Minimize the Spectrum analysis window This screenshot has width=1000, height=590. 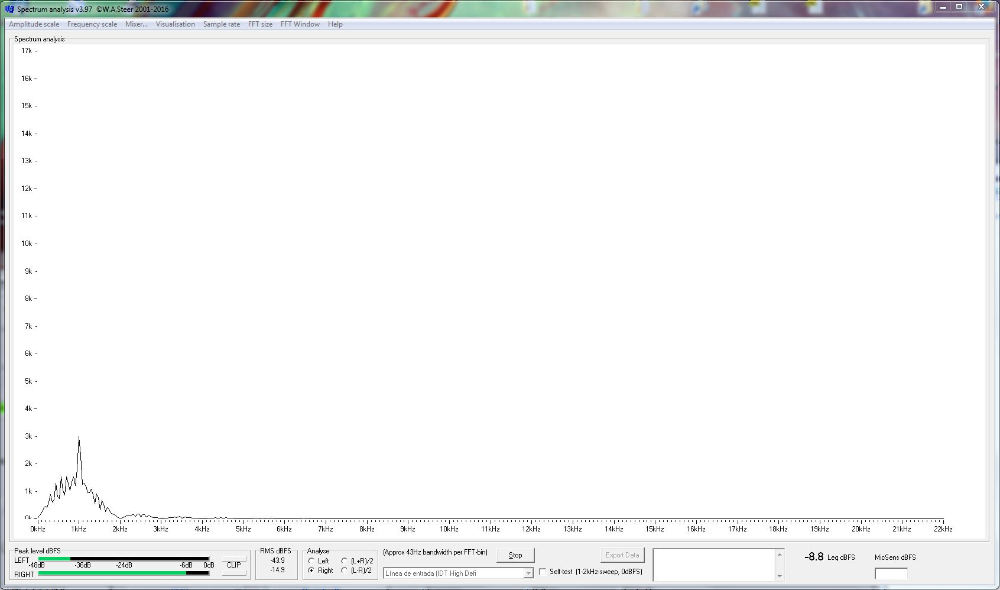click(943, 7)
